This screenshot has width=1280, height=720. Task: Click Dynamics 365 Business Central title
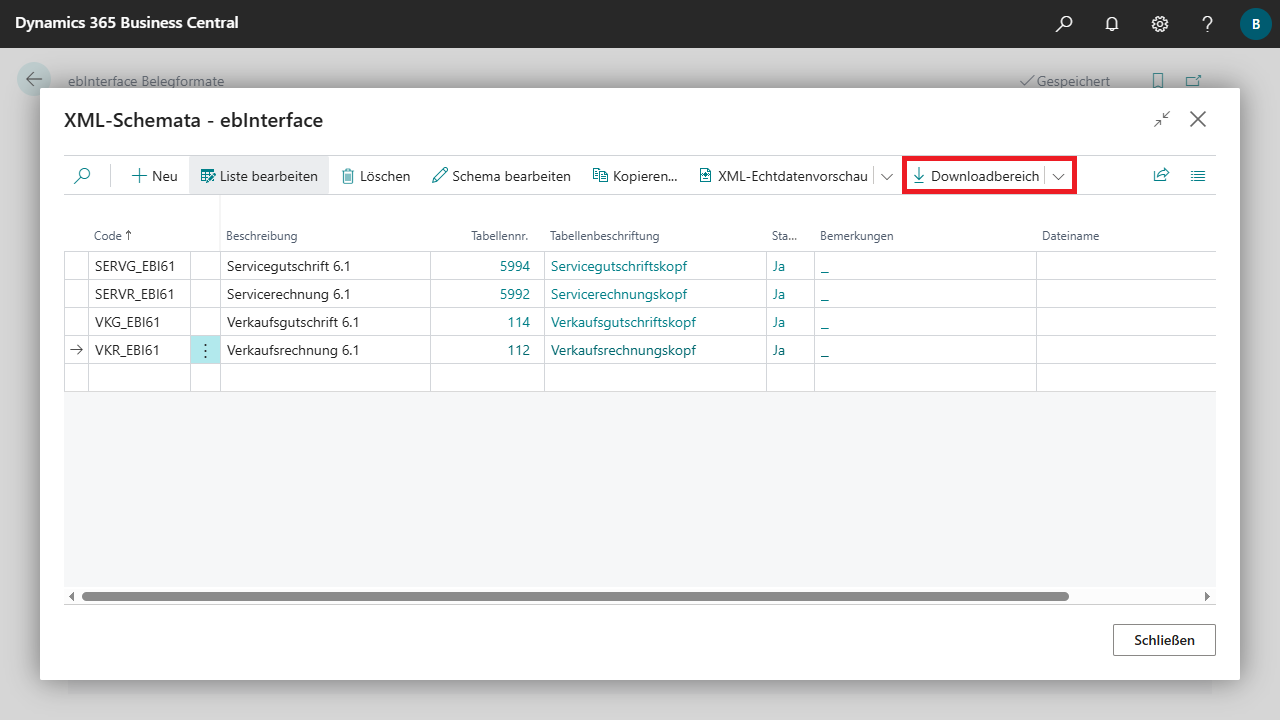click(x=127, y=22)
